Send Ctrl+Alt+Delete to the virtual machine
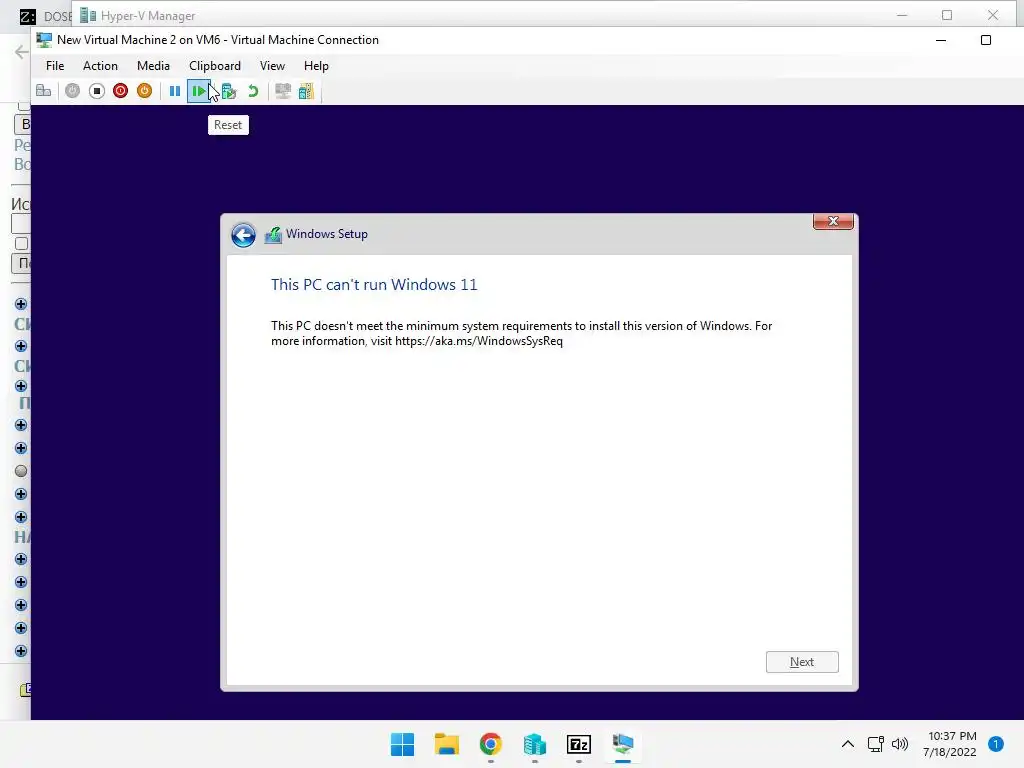The image size is (1024, 768). coord(44,91)
